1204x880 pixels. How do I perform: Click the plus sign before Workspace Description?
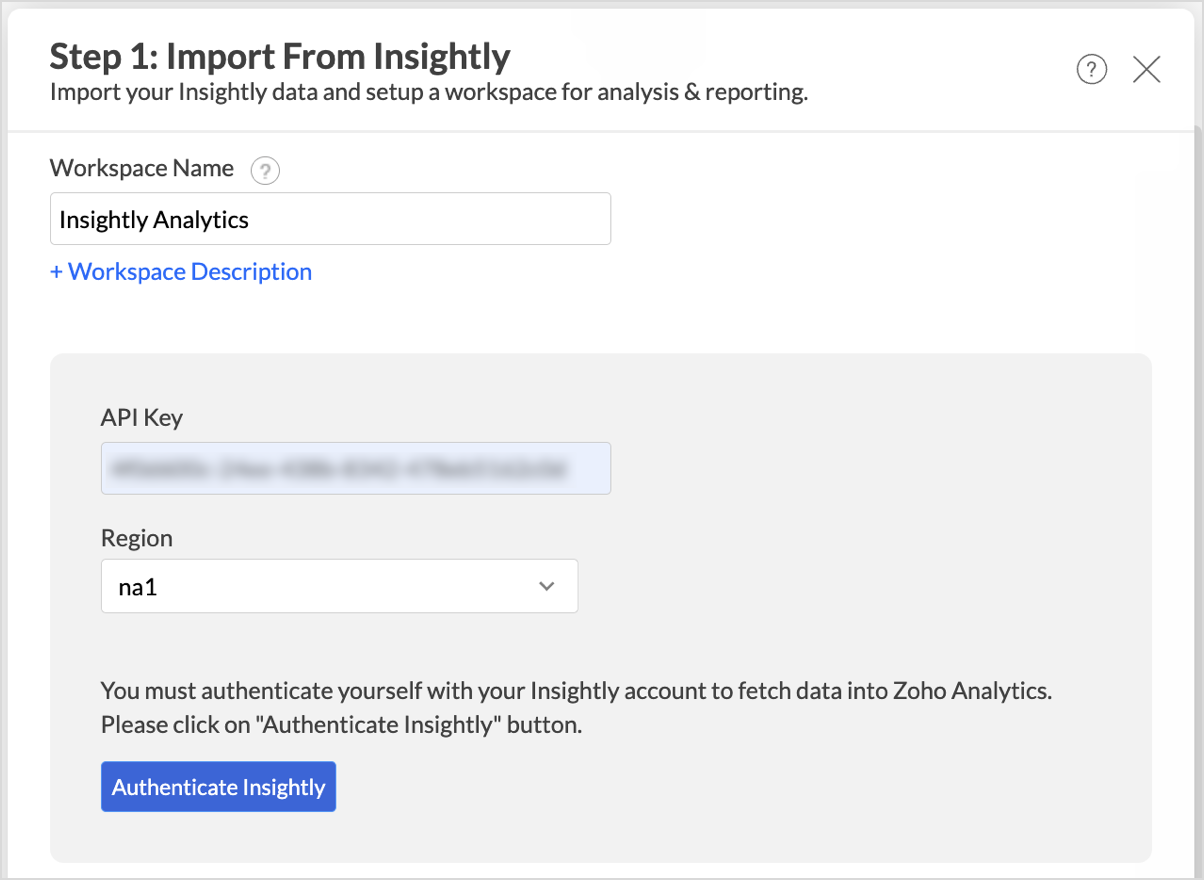point(57,272)
